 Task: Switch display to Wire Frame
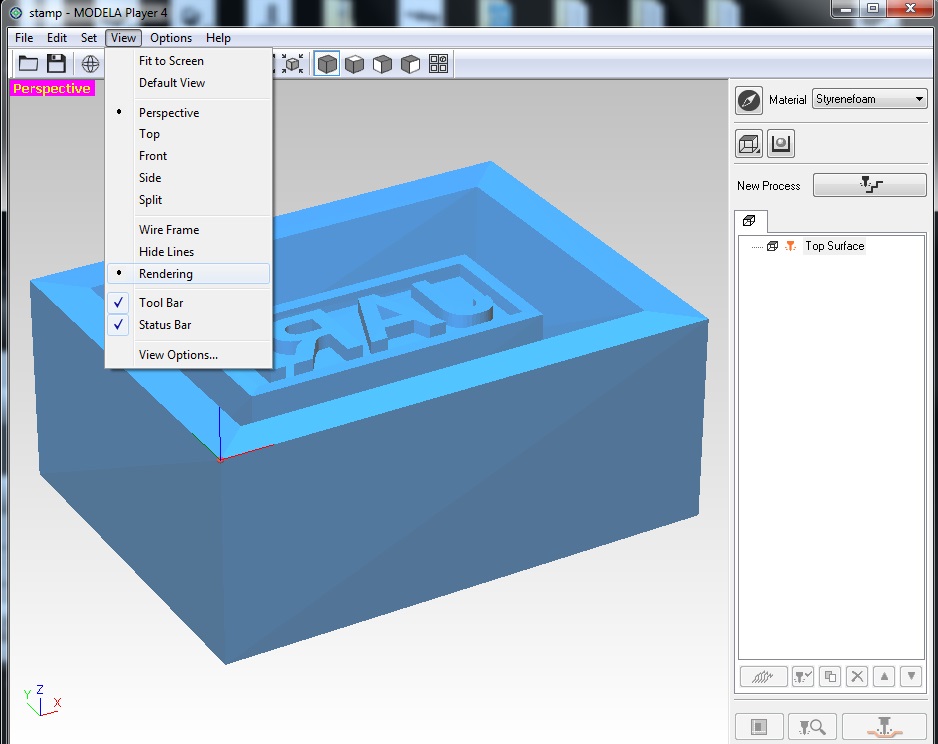pyautogui.click(x=188, y=230)
